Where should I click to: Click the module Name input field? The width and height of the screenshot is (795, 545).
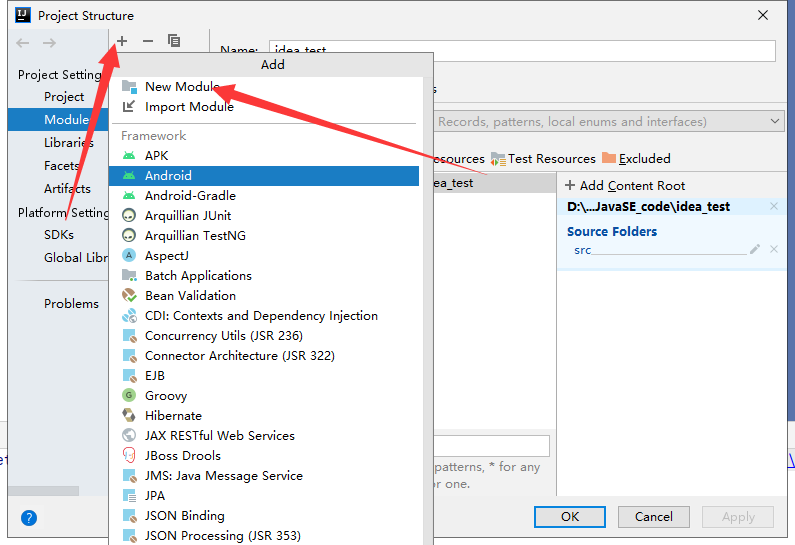click(x=522, y=51)
